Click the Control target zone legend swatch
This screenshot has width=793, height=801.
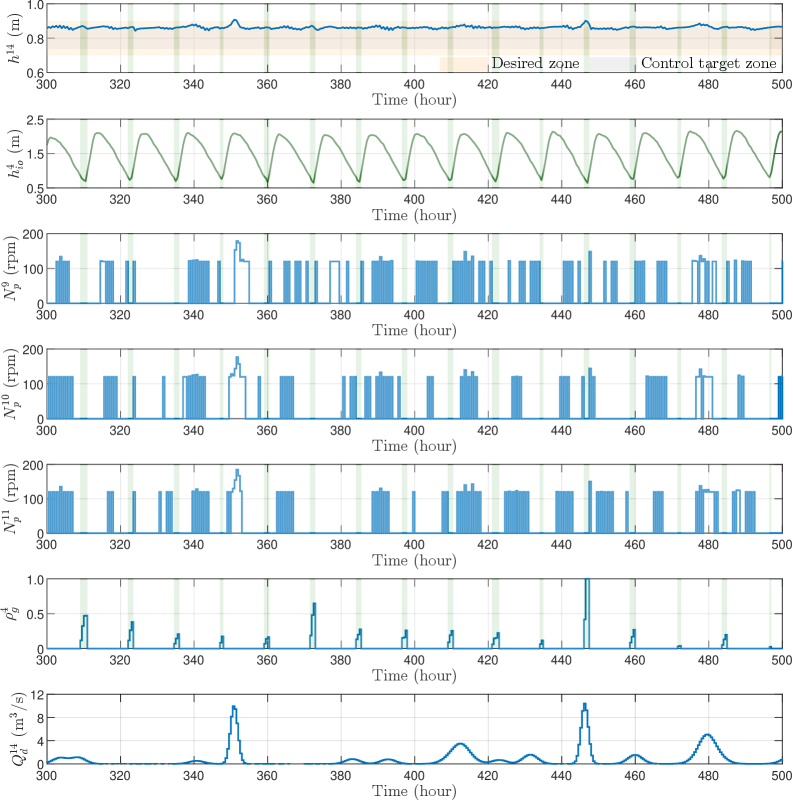(x=611, y=64)
